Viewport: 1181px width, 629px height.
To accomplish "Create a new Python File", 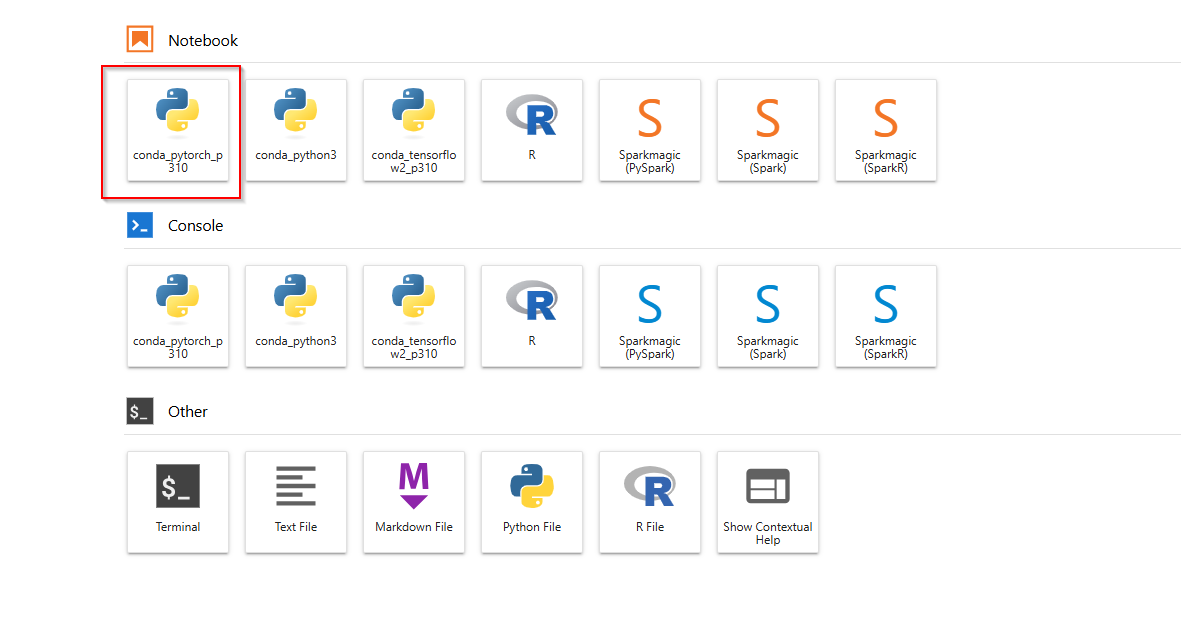I will pyautogui.click(x=532, y=502).
